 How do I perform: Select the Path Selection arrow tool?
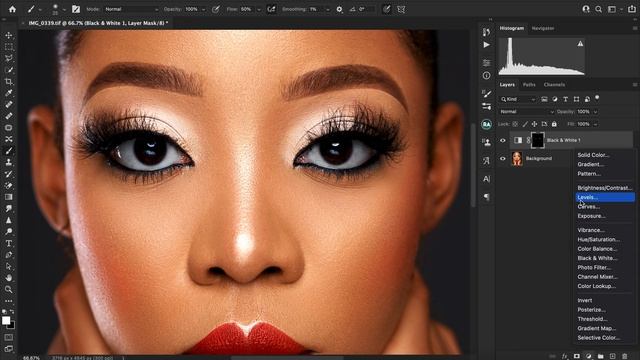[9, 266]
